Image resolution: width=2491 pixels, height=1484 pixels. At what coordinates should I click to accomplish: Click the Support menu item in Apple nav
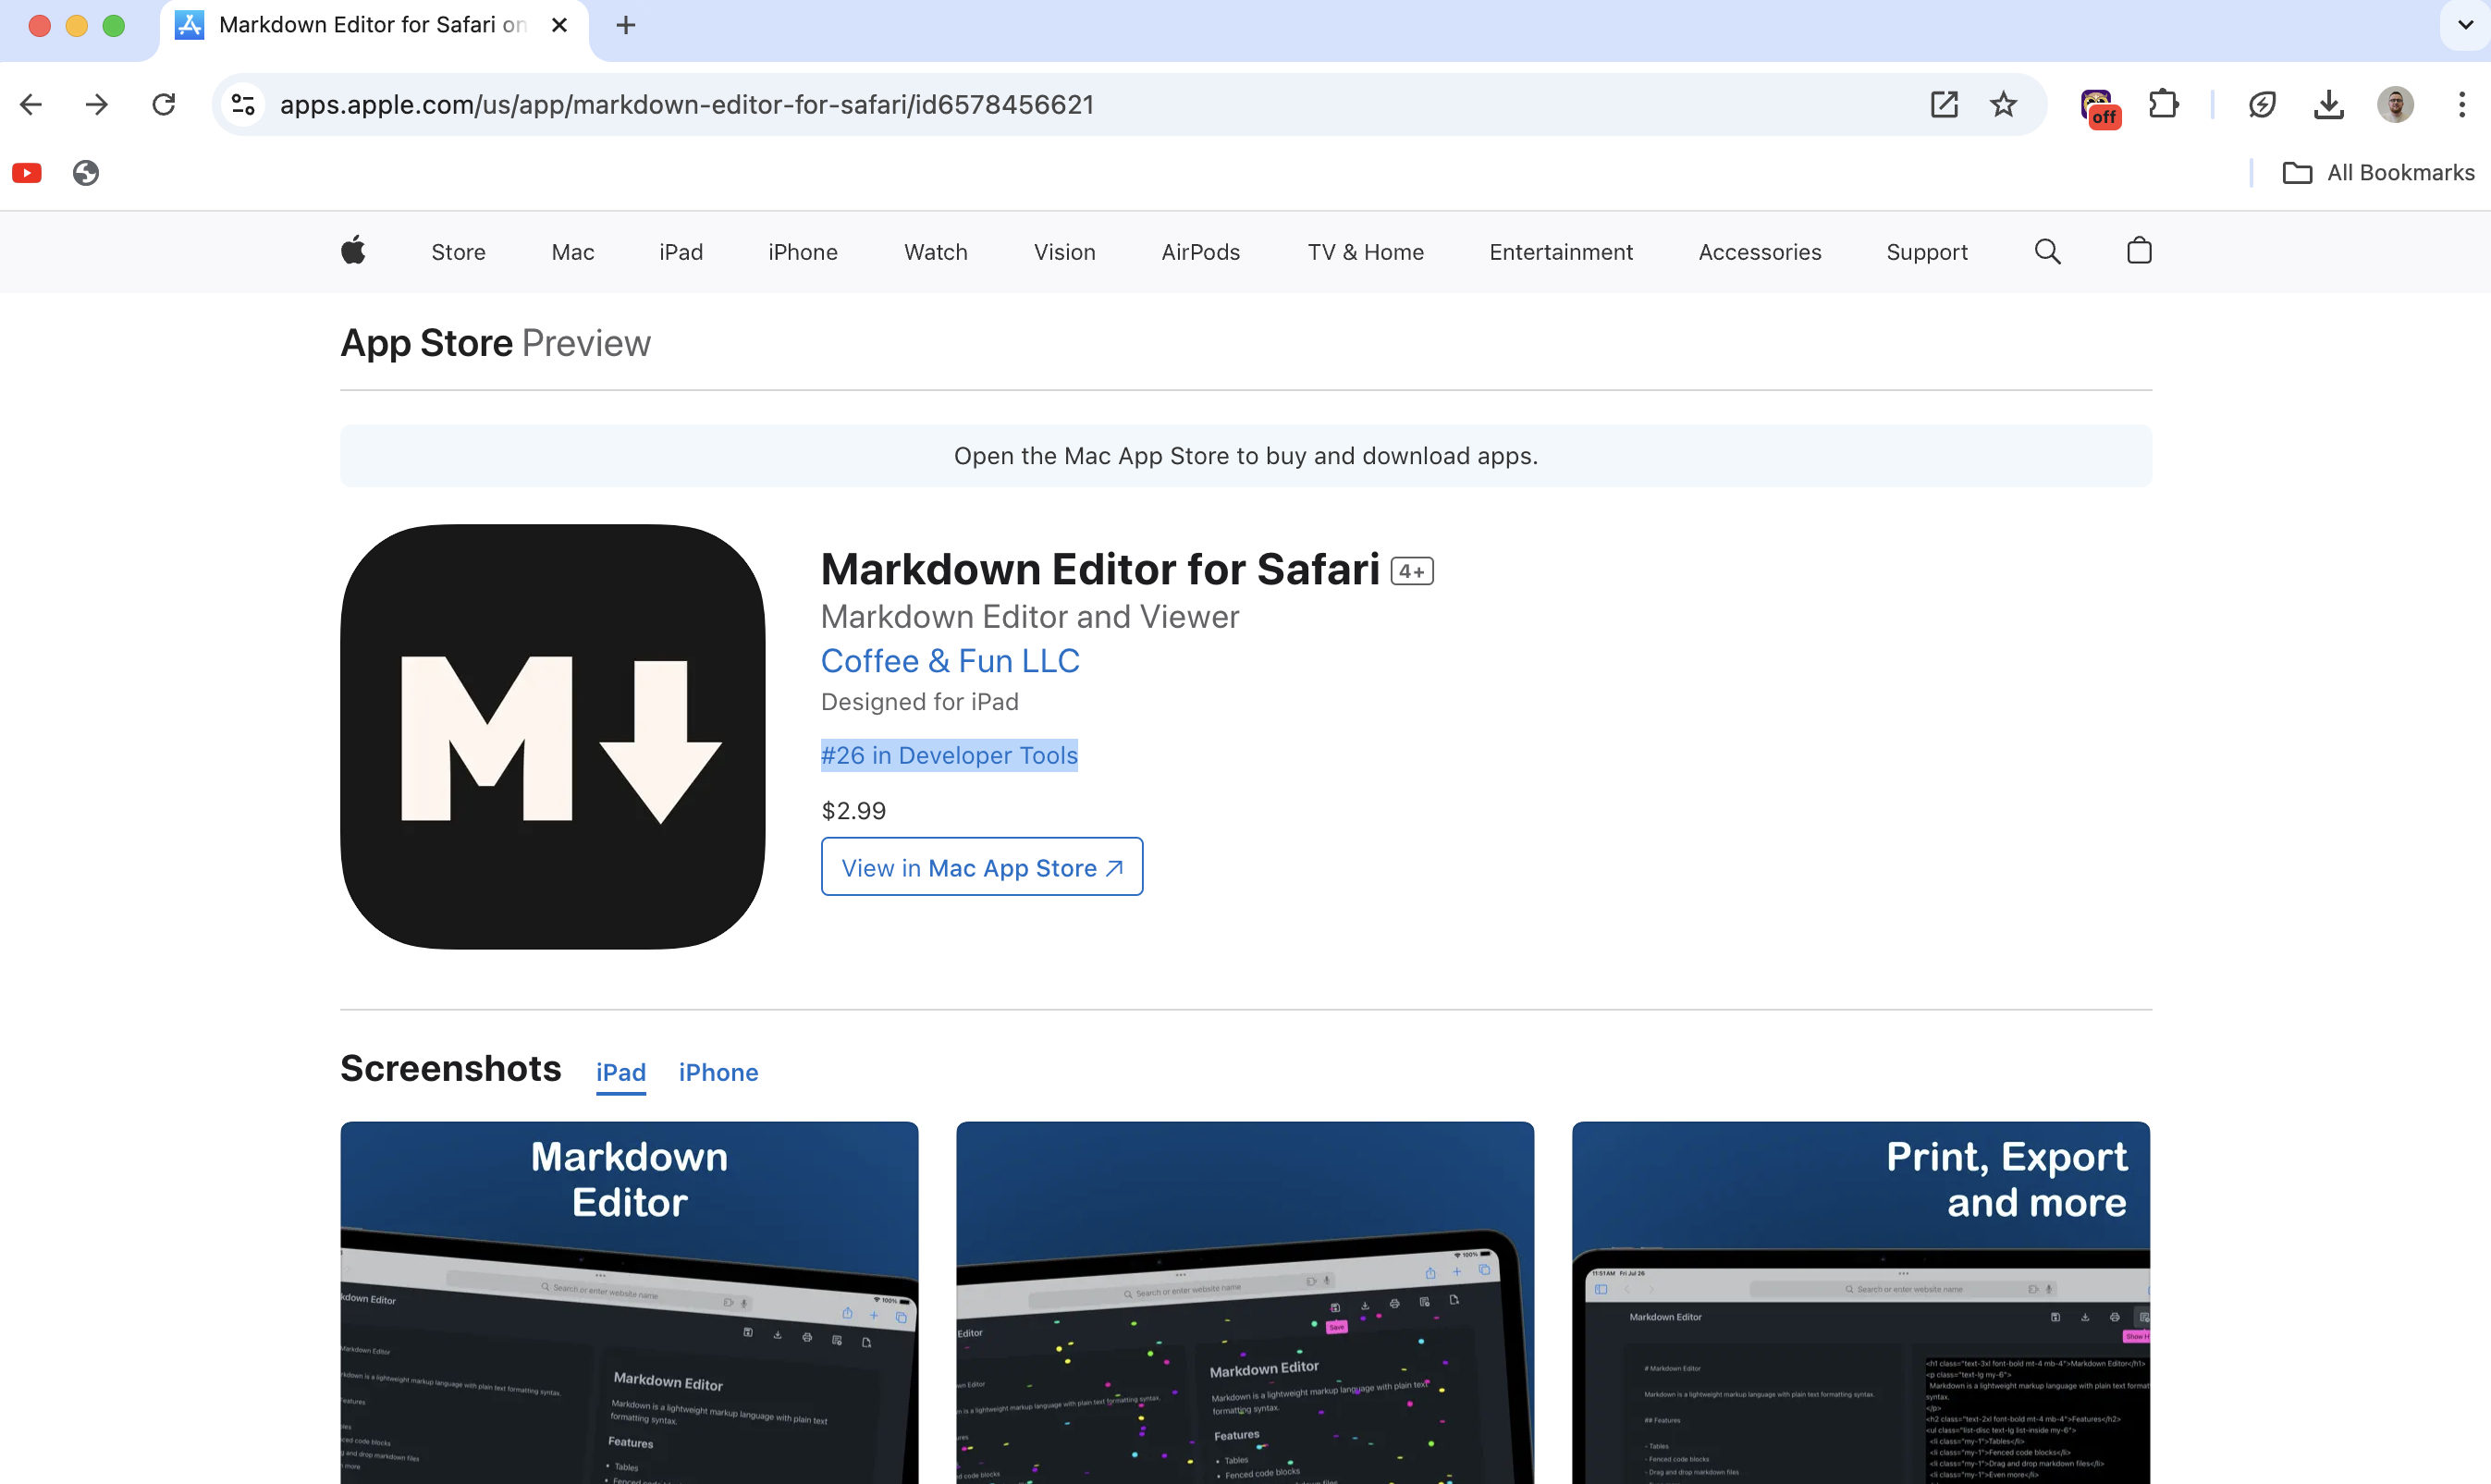1926,251
